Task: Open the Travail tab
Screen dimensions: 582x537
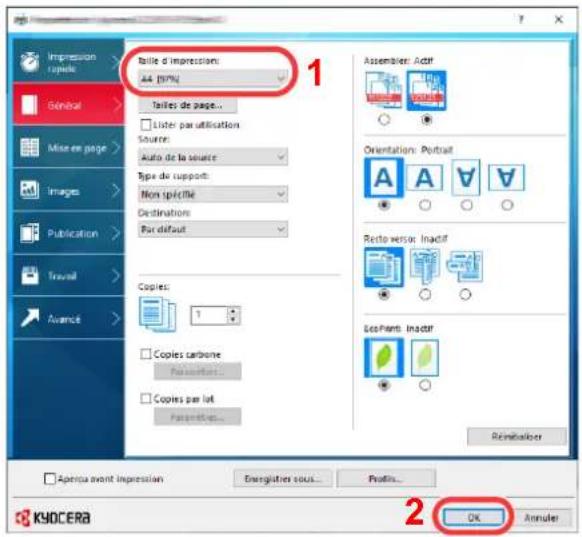Action: (69, 275)
